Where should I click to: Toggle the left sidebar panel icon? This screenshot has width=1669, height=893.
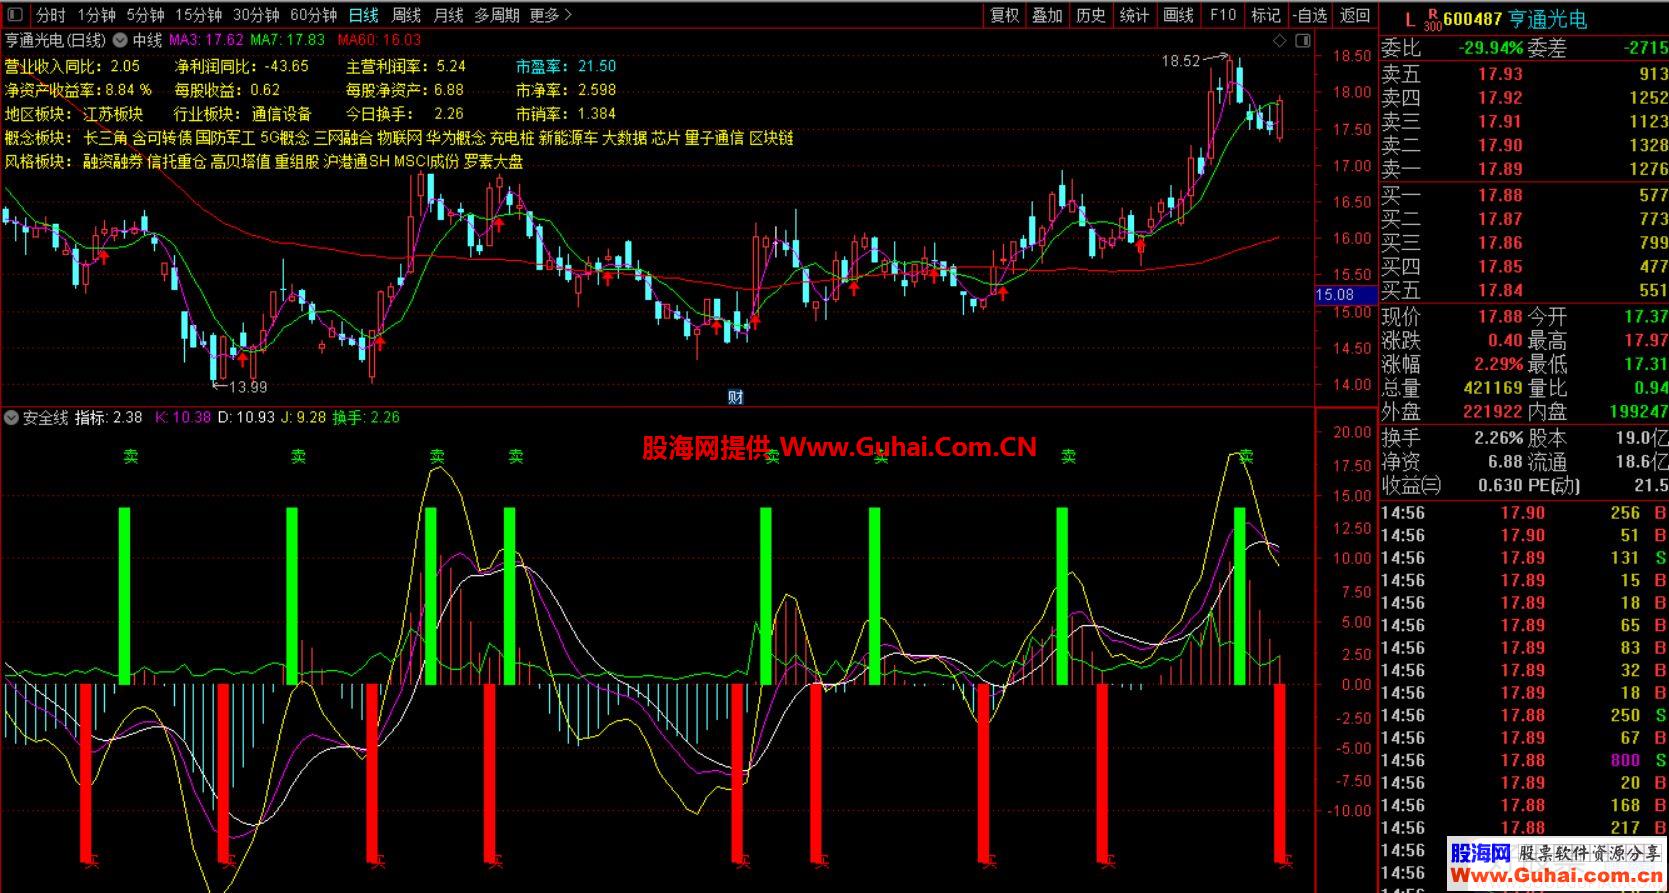(16, 15)
